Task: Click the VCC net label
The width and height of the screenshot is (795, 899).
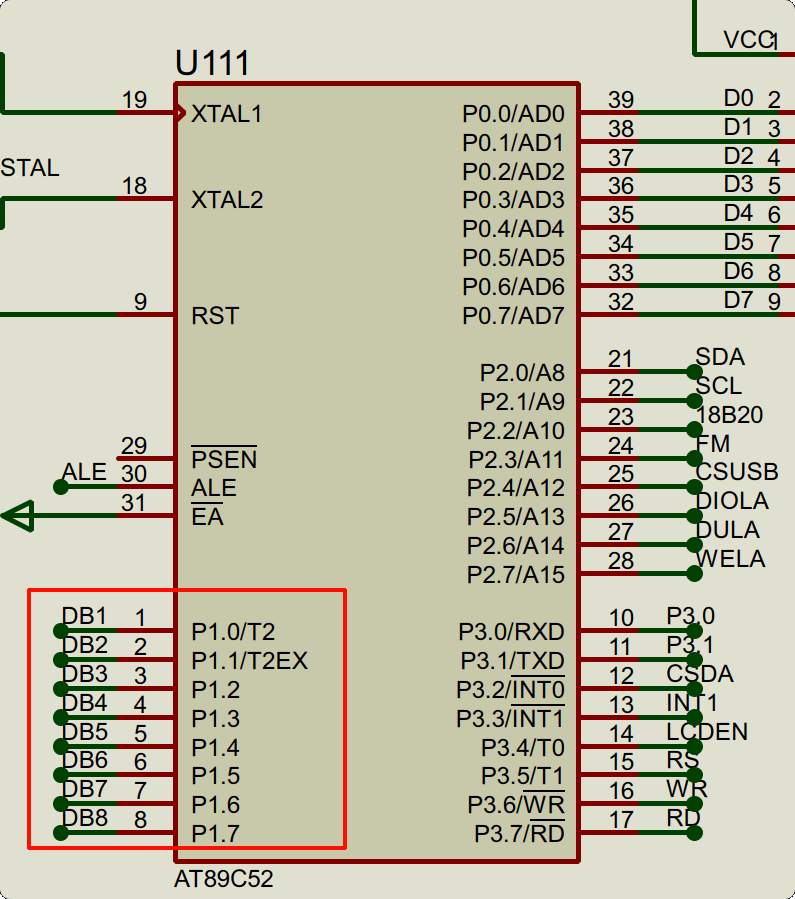Action: point(747,39)
